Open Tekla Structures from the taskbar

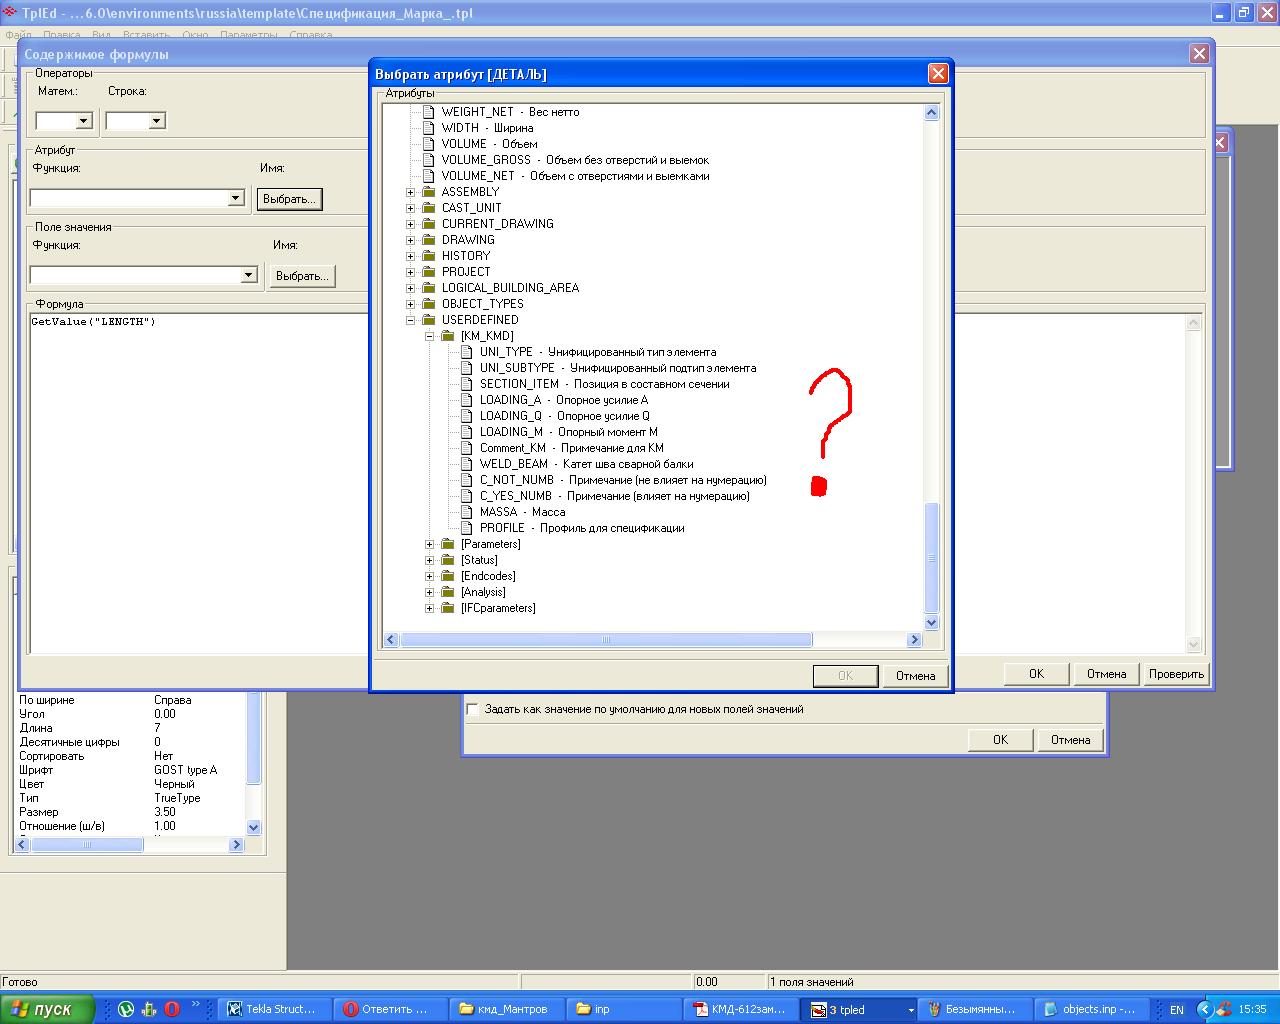click(272, 1009)
